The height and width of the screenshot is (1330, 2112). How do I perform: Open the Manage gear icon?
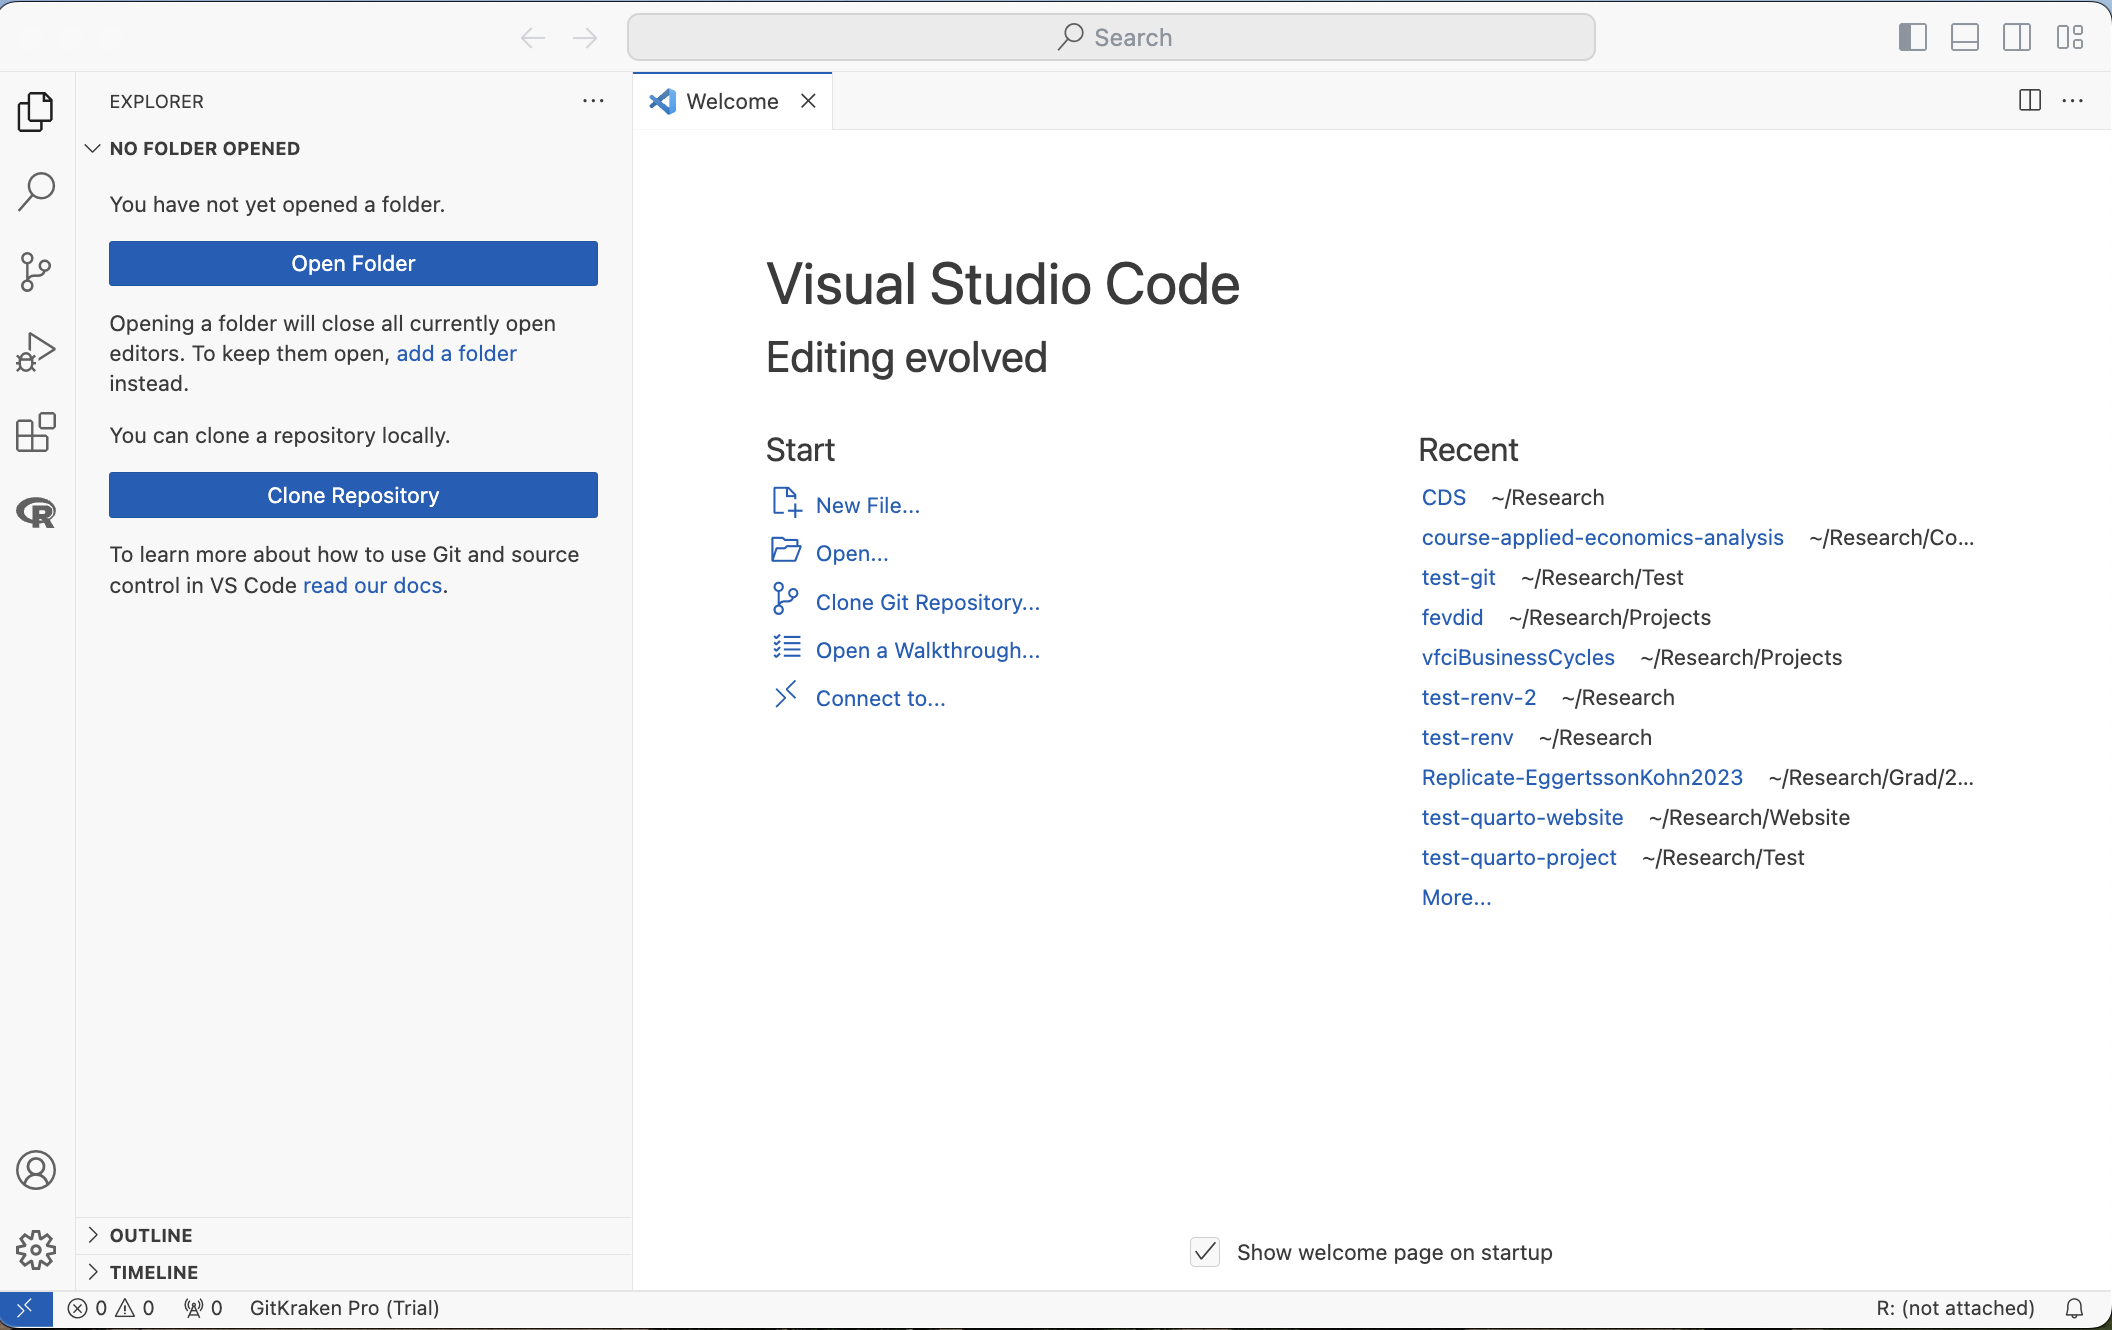tap(36, 1250)
